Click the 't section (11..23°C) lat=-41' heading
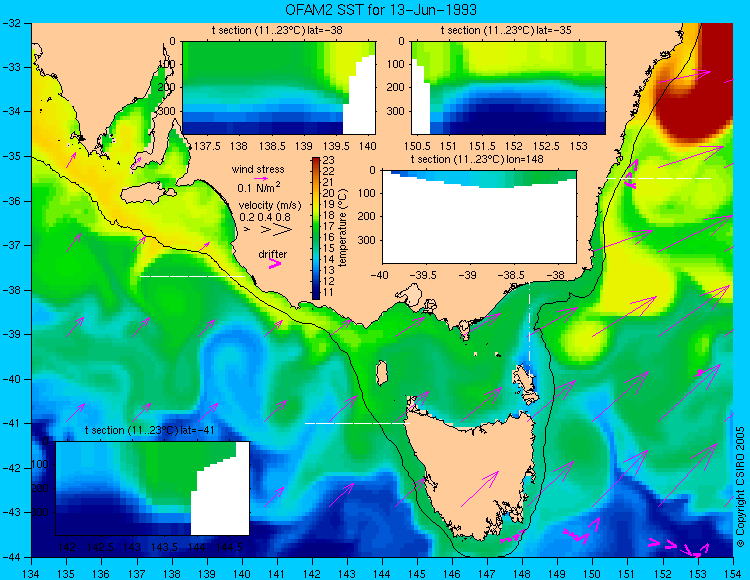Screen dimensions: 750x580 coord(149,430)
